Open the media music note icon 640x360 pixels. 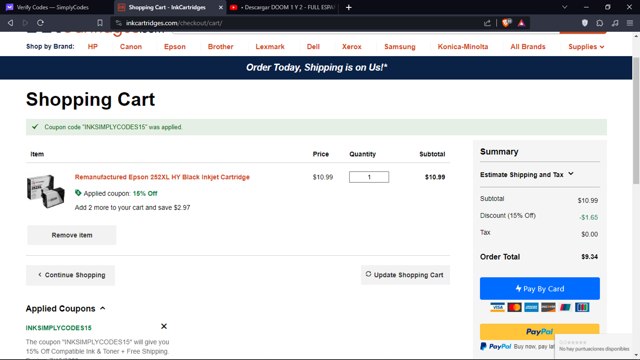[615, 23]
